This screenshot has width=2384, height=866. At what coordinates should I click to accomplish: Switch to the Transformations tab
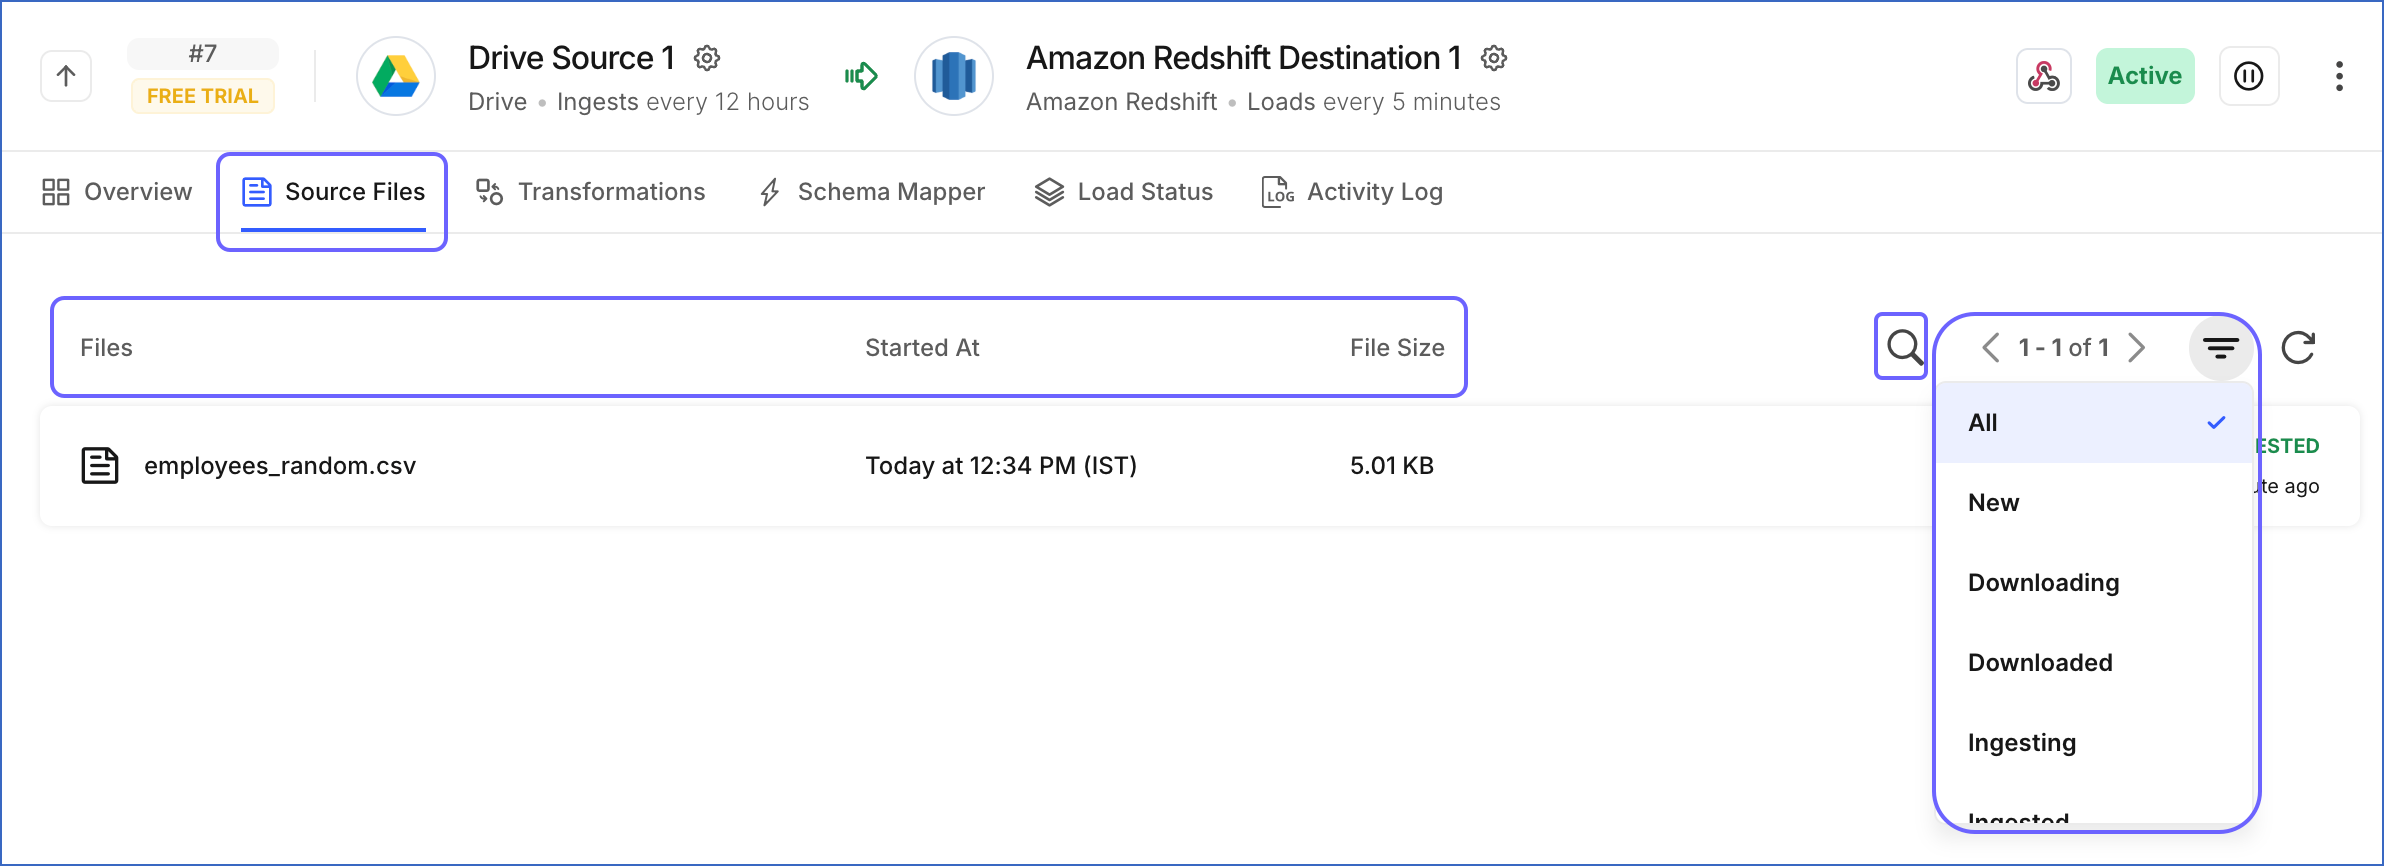591,192
